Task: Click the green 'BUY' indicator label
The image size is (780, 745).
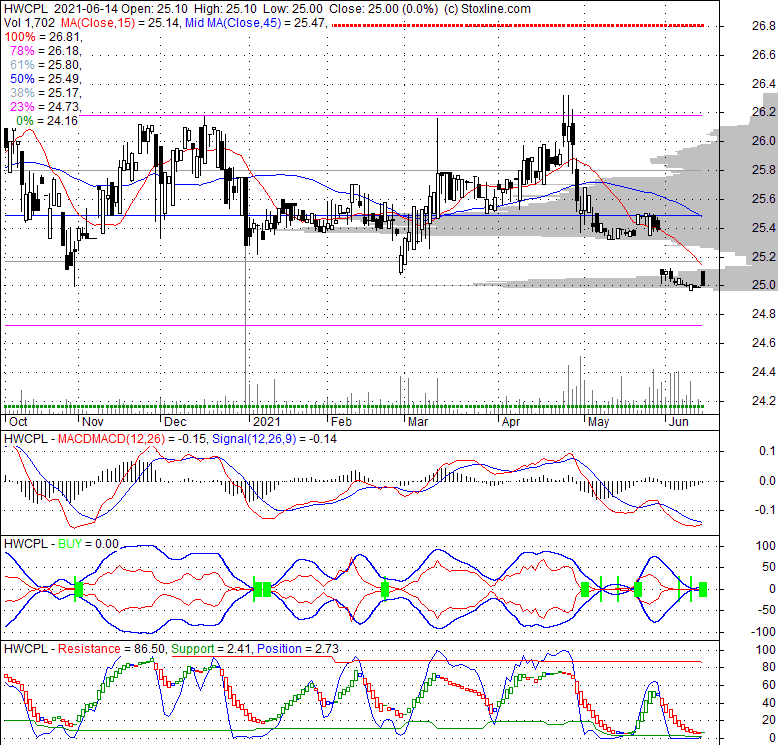Action: (70, 544)
